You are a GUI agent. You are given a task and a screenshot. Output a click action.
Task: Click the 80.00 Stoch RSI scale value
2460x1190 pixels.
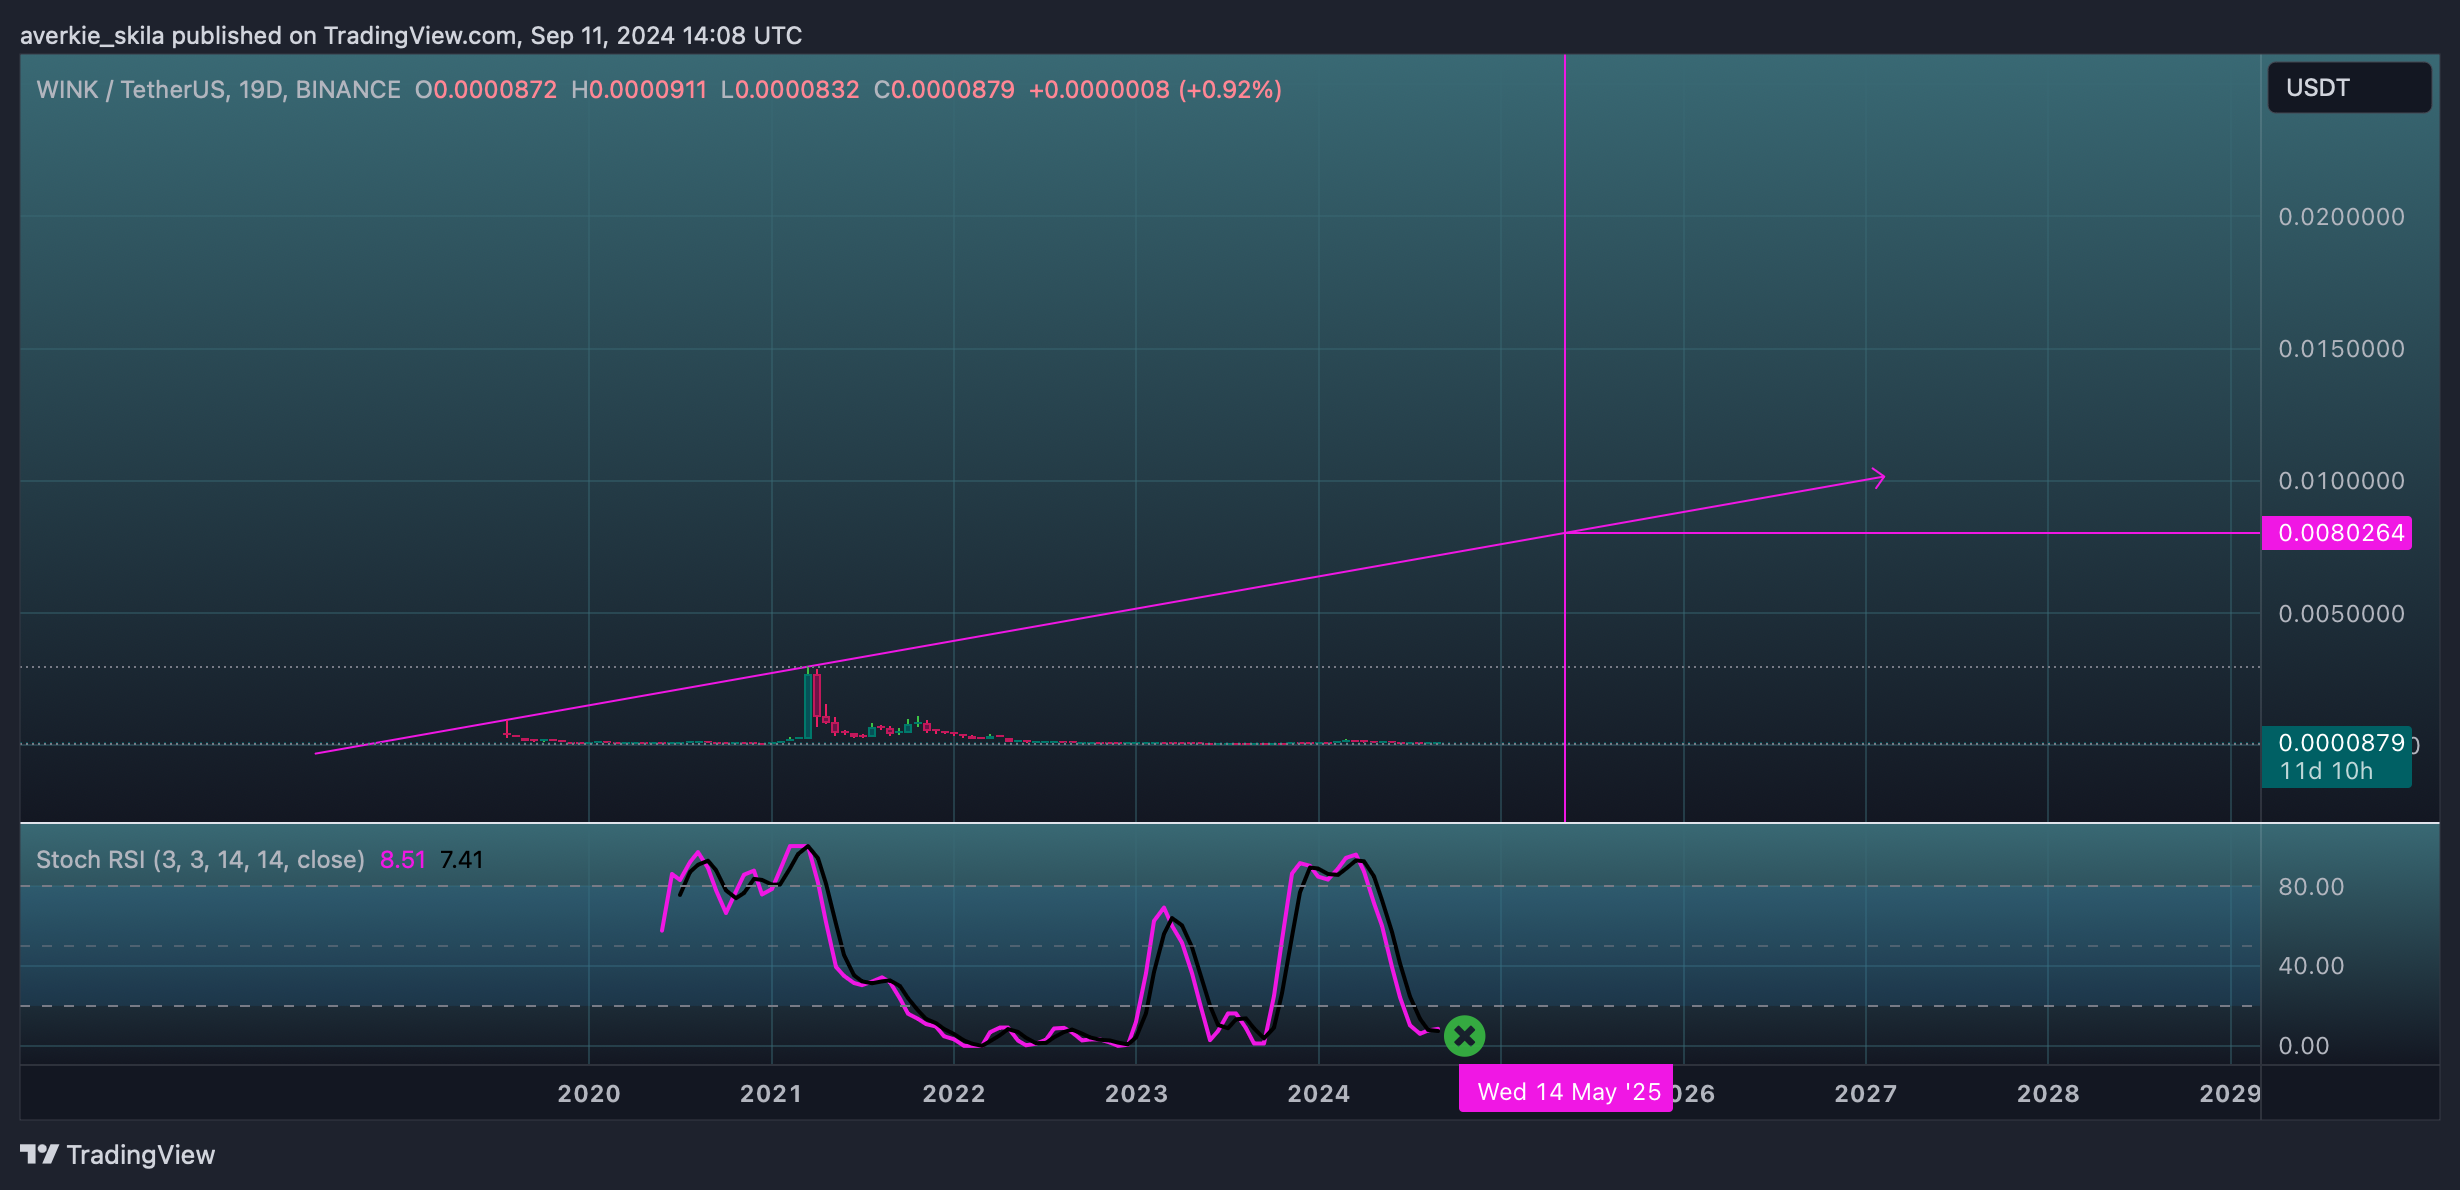click(2311, 887)
